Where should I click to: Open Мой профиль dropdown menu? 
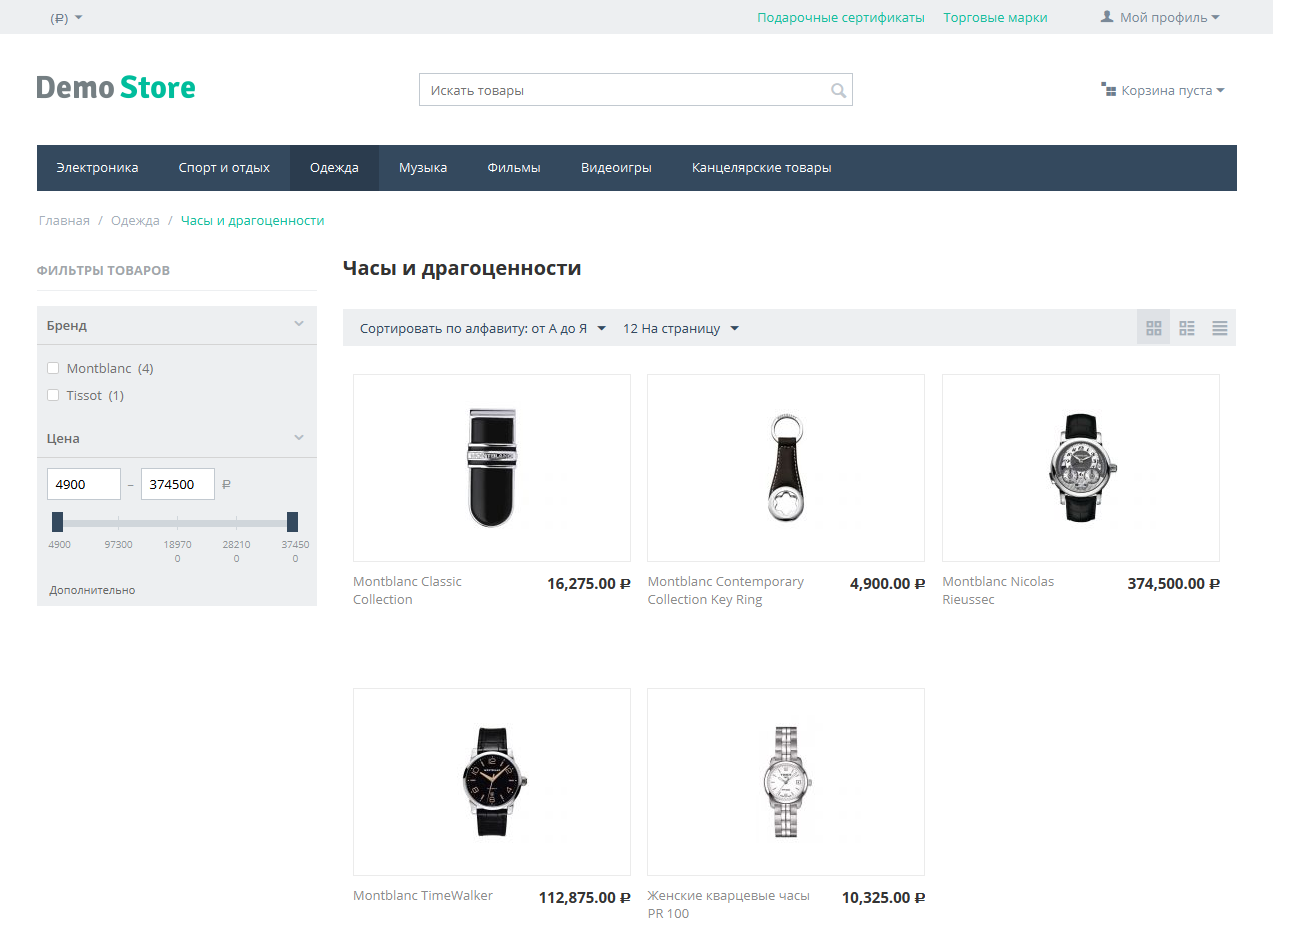(1160, 17)
